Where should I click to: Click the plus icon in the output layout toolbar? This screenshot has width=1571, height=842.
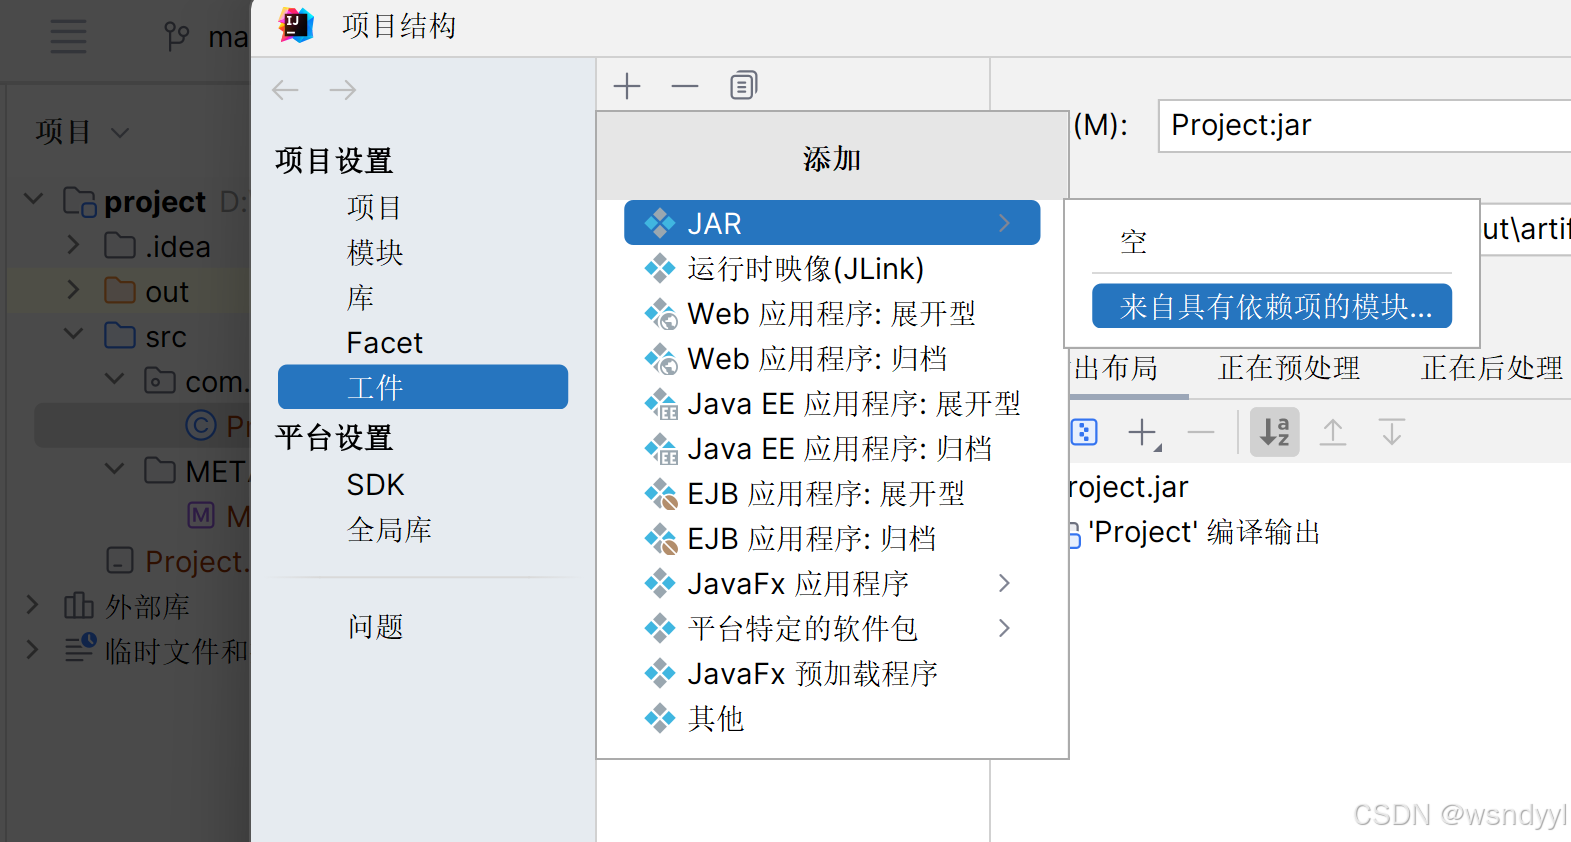[1142, 432]
